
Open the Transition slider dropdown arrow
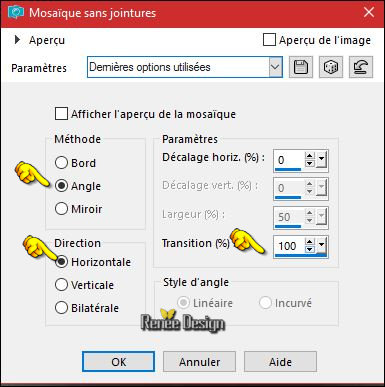coord(321,246)
